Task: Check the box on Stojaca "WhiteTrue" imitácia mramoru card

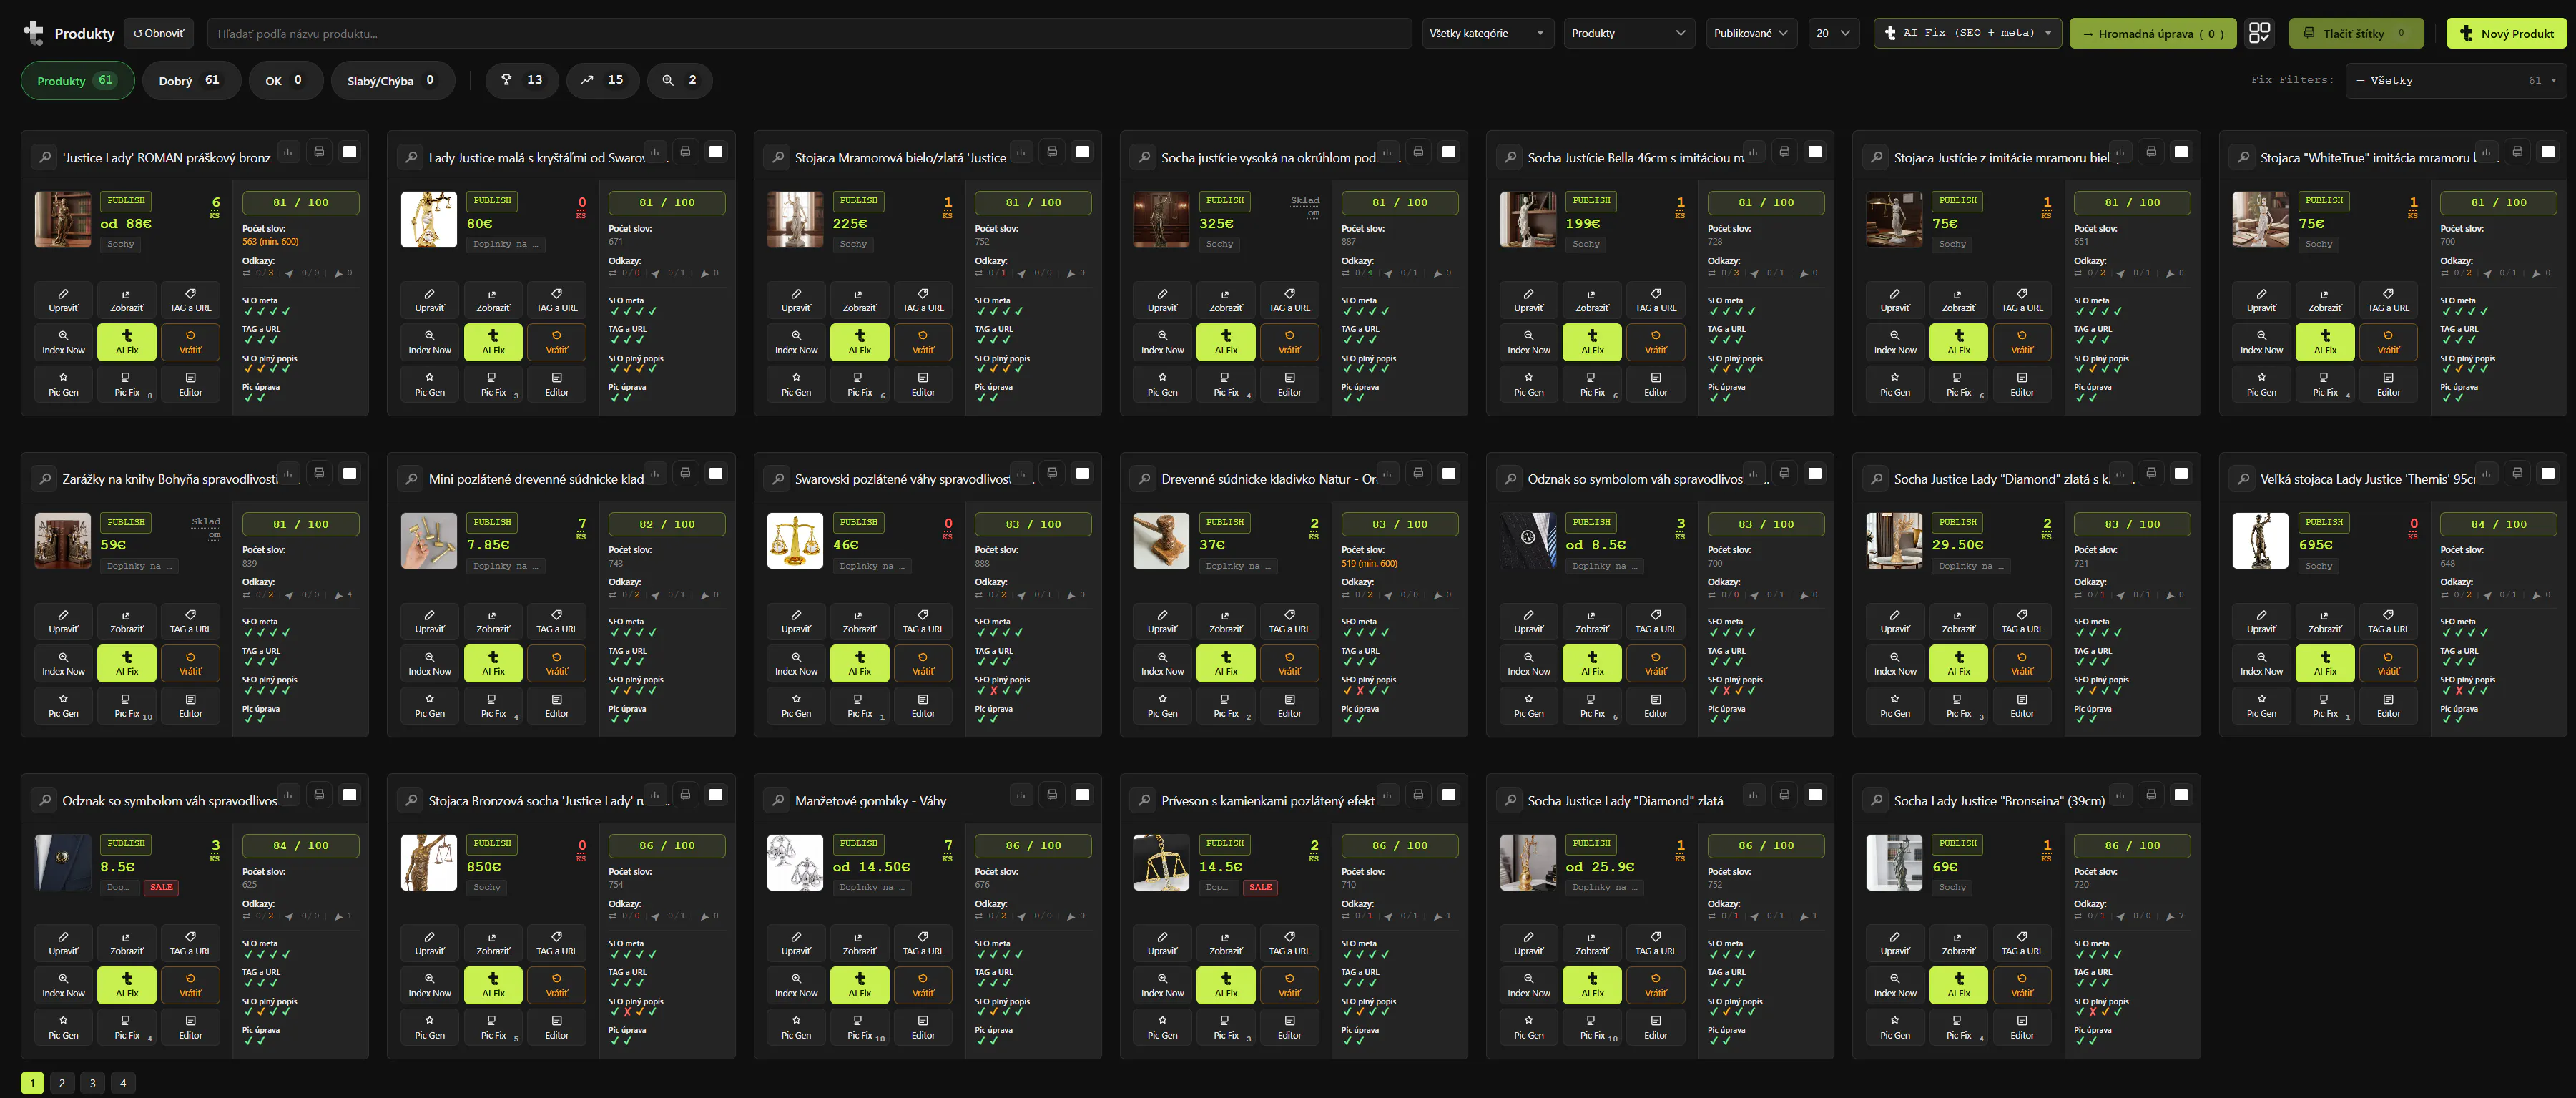Action: point(2547,152)
